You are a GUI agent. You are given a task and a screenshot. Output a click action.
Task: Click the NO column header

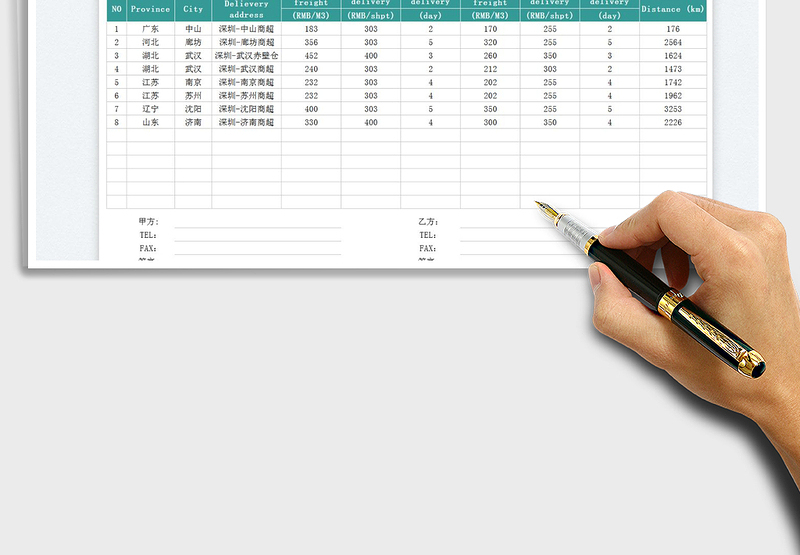pyautogui.click(x=116, y=9)
